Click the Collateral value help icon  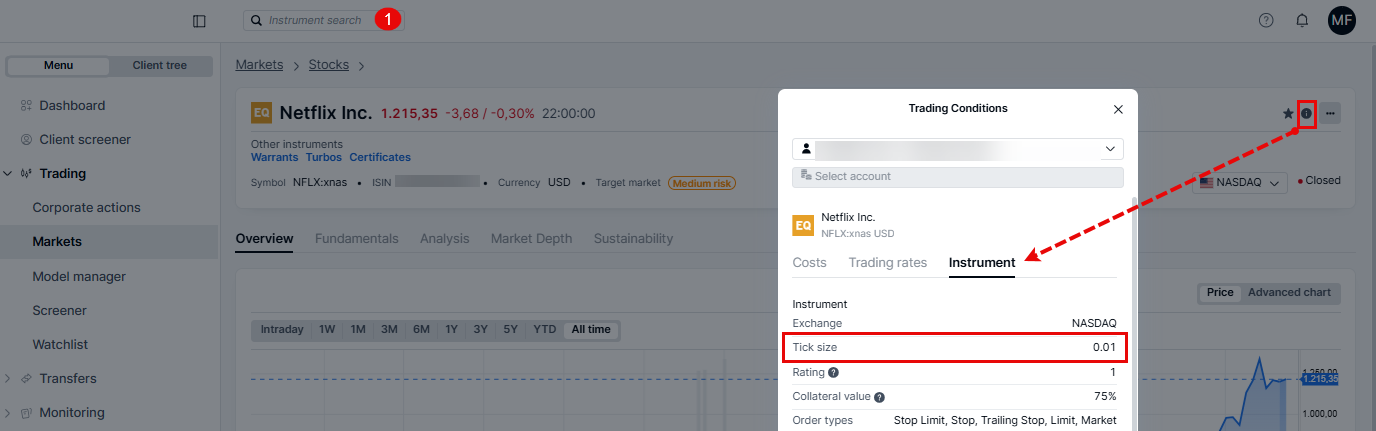click(x=879, y=397)
